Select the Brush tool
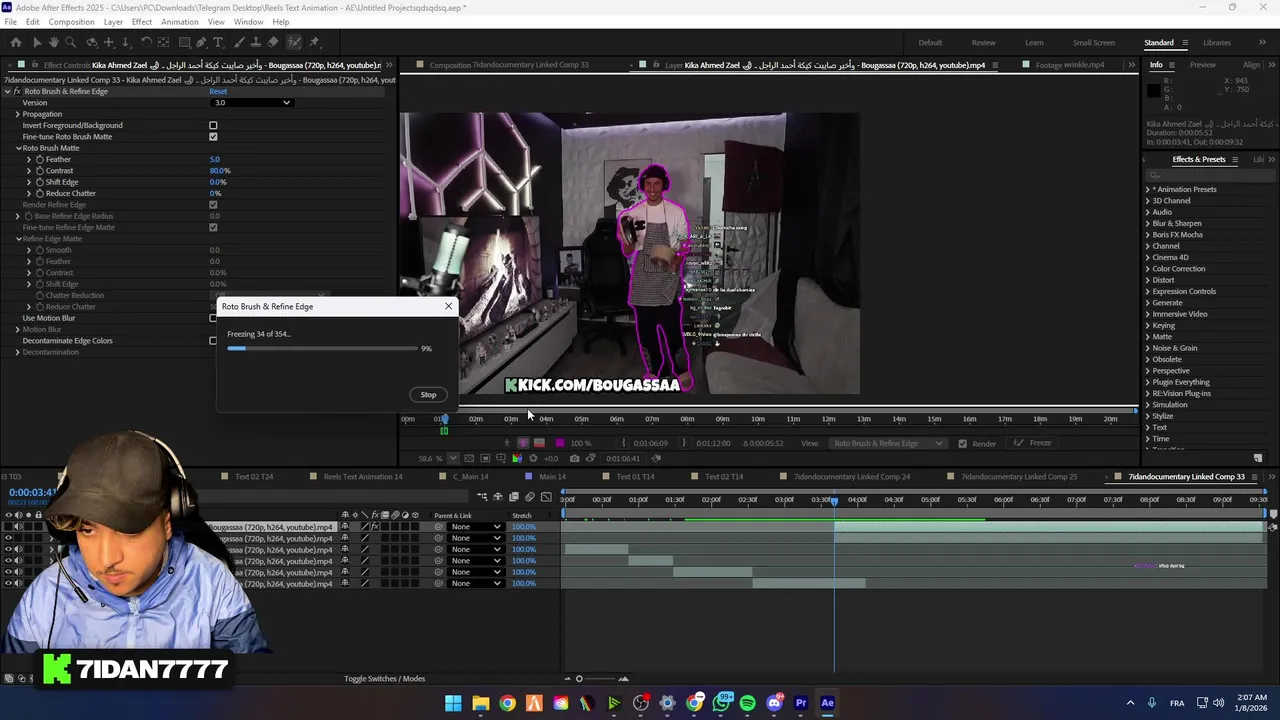 [239, 42]
